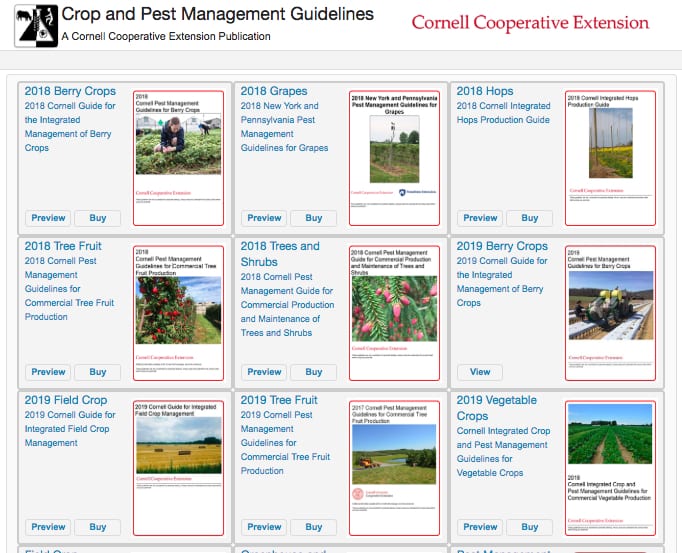The width and height of the screenshot is (682, 553).
Task: Click description '2018 Cornell Integrated Hops Production Guide'
Action: [x=504, y=113]
